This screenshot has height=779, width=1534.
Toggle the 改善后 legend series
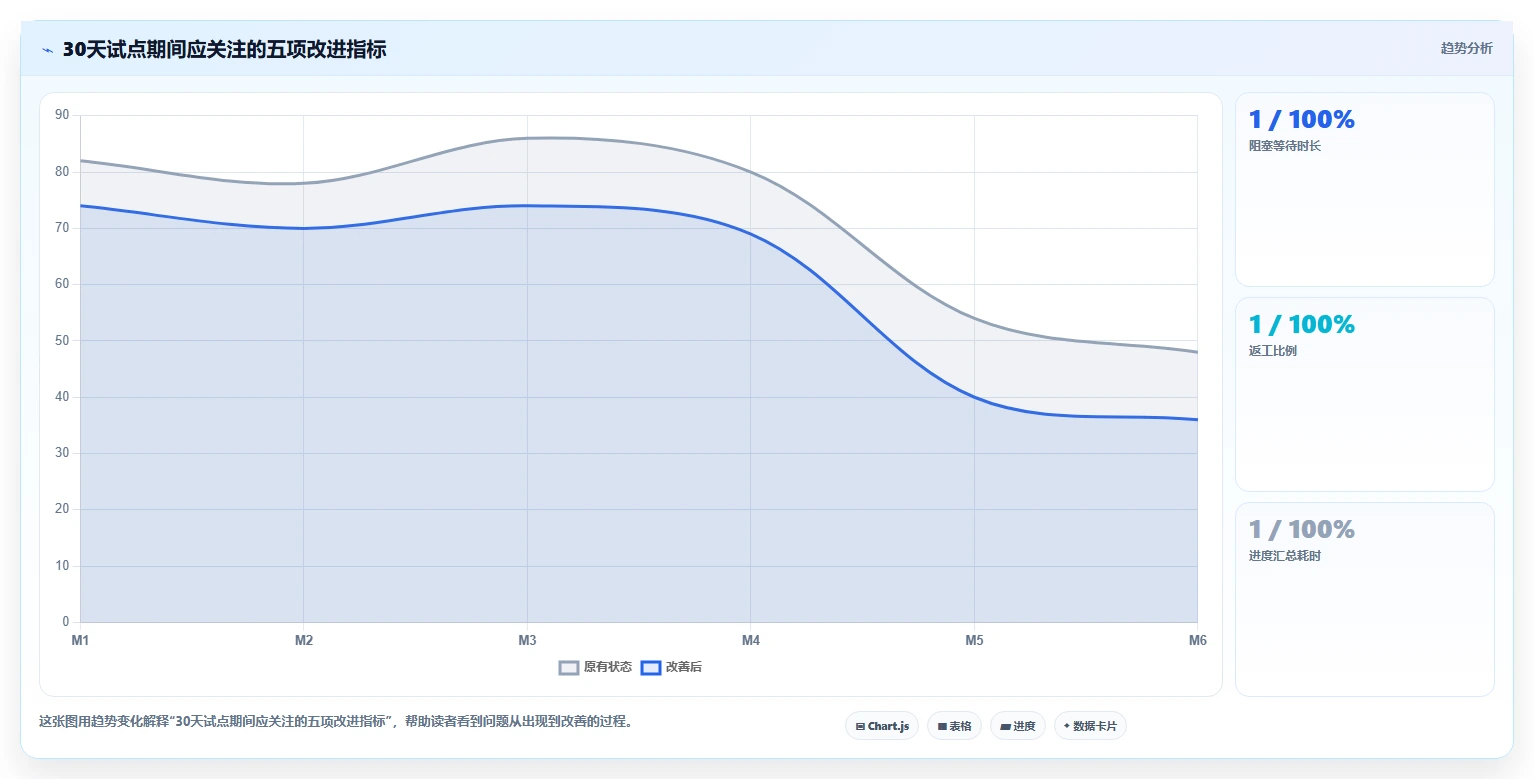(671, 667)
